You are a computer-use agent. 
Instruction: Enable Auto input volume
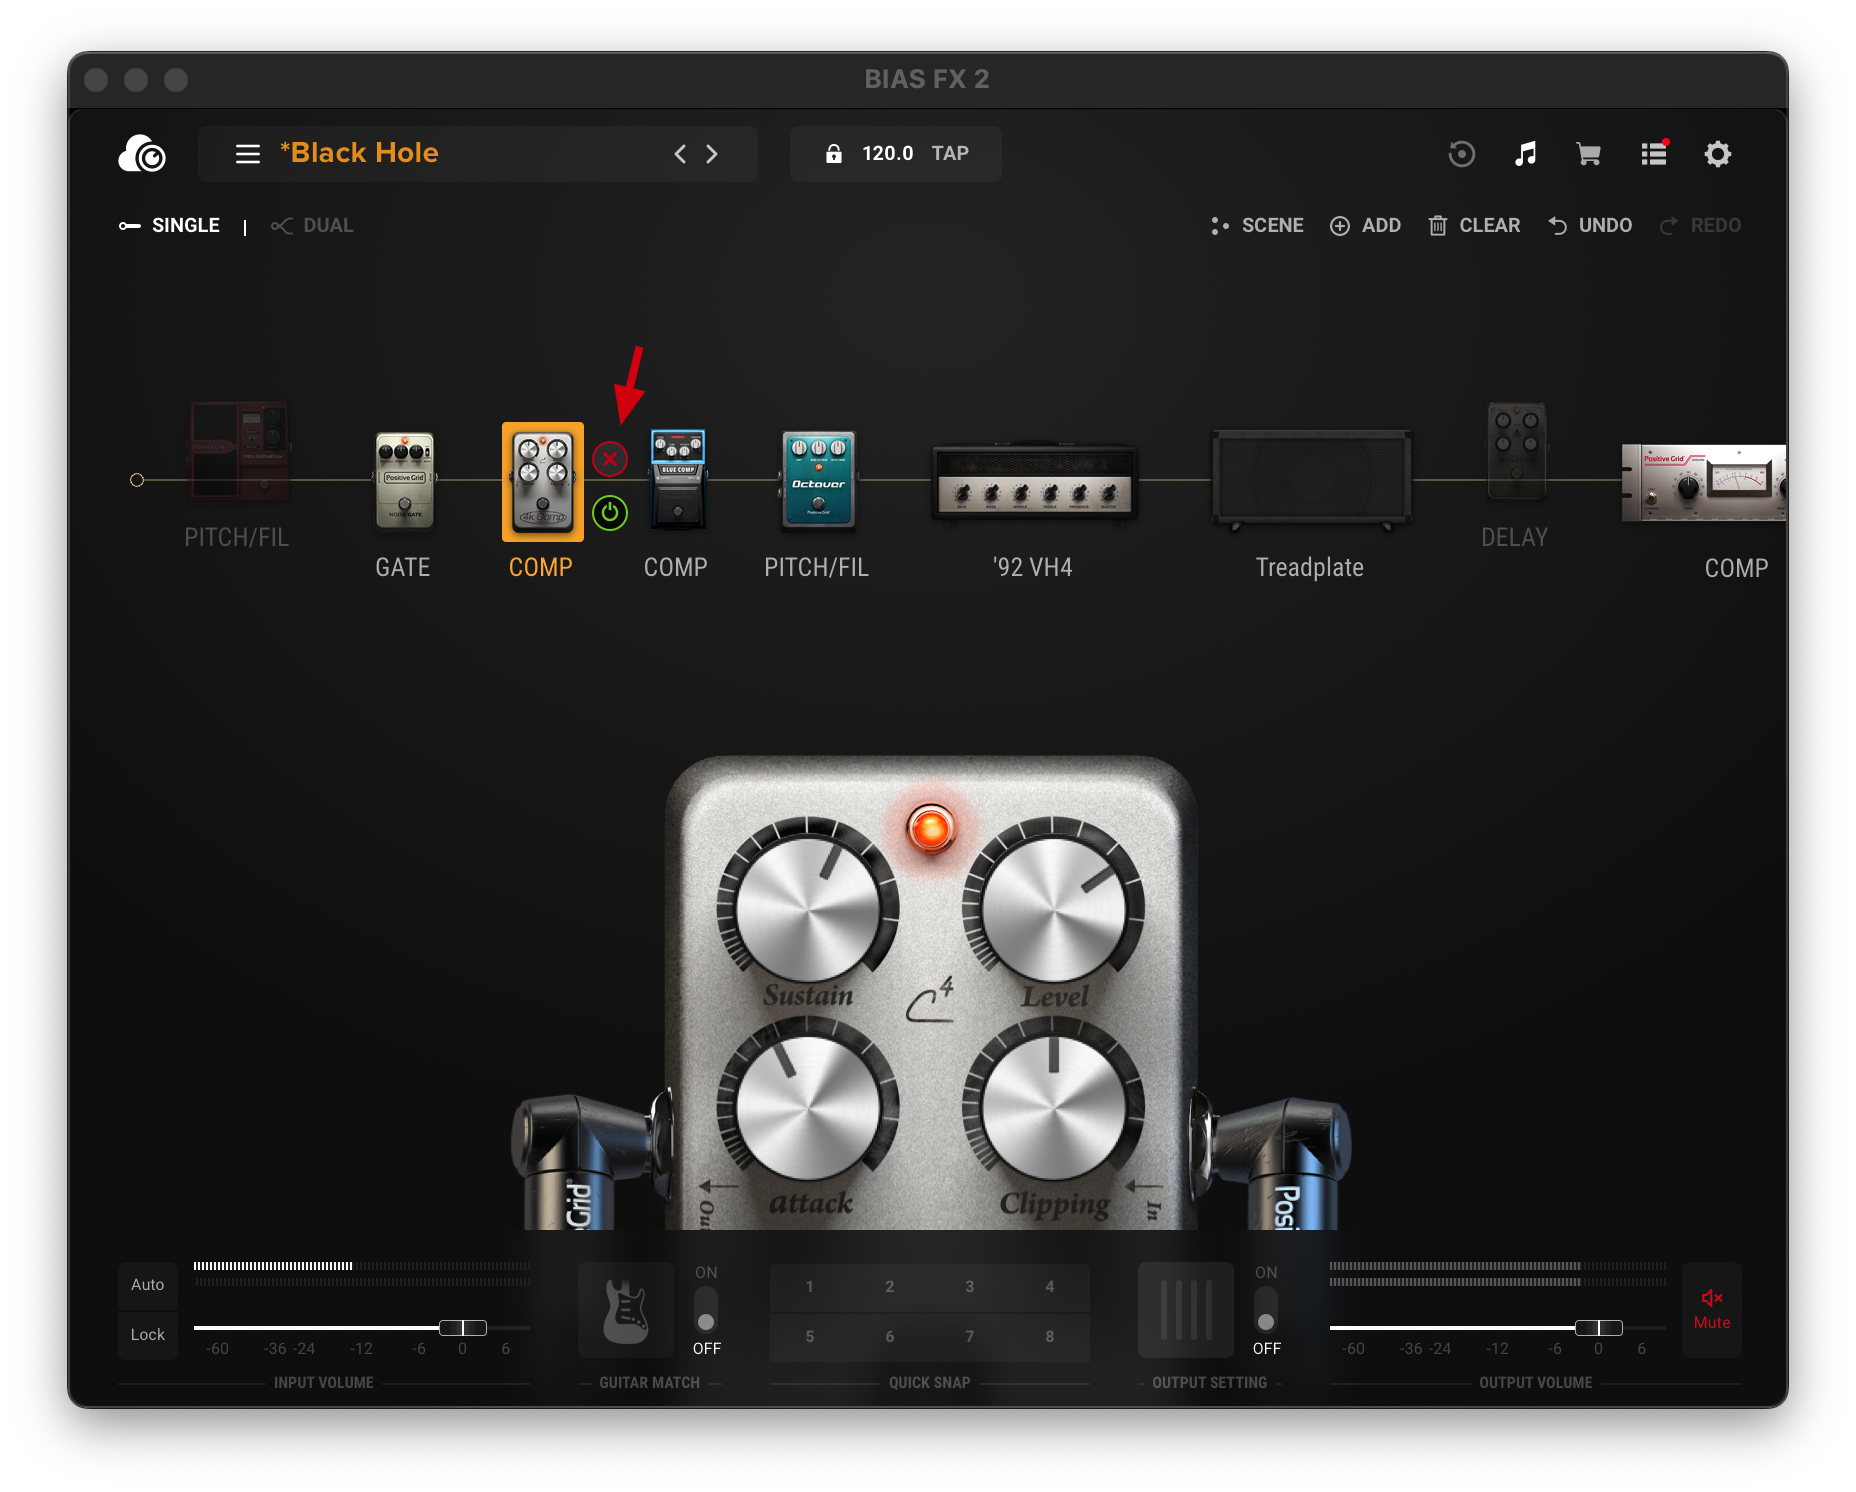[147, 1285]
